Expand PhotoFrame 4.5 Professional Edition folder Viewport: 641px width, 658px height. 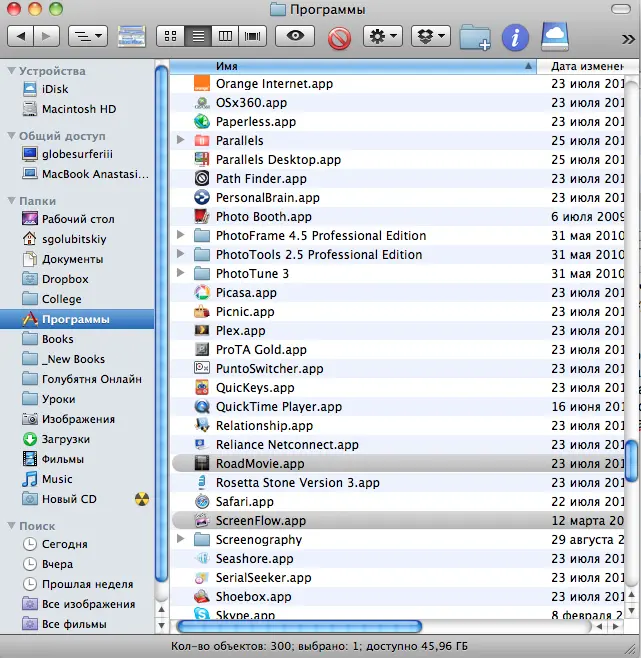[181, 235]
